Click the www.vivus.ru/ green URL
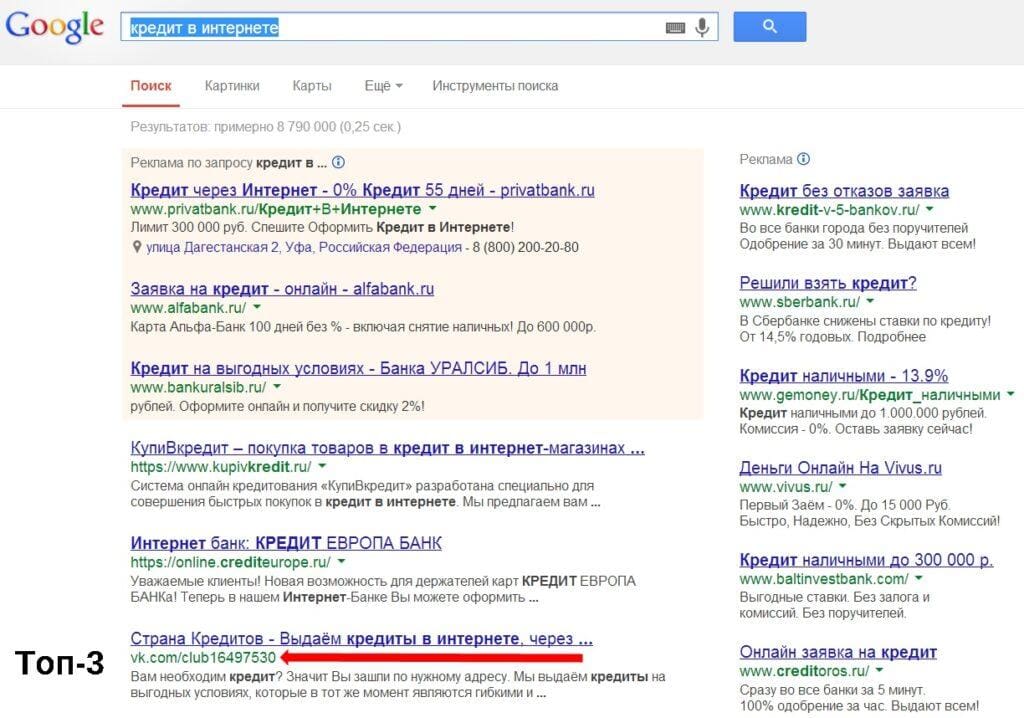This screenshot has height=718, width=1024. coord(786,487)
